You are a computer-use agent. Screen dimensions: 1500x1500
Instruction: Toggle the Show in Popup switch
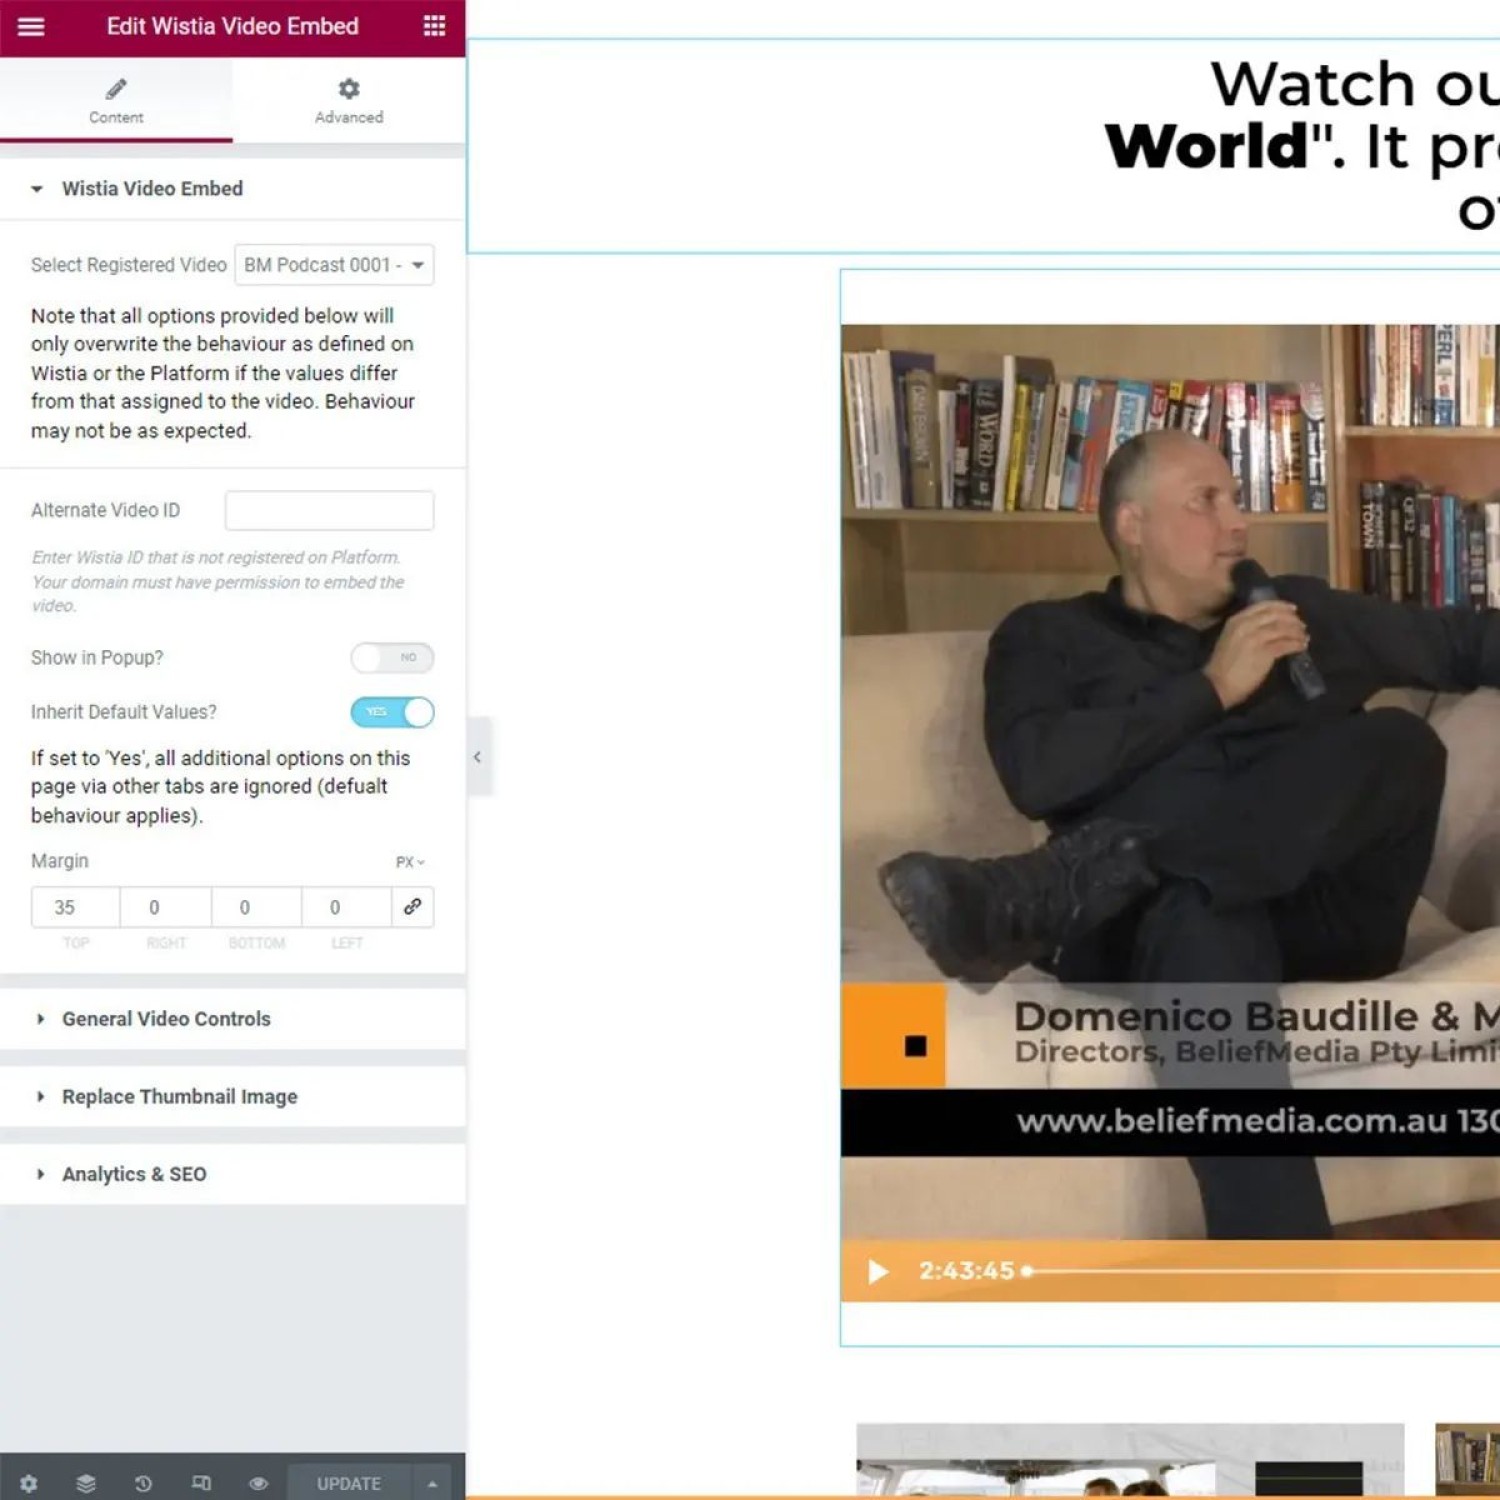point(392,658)
